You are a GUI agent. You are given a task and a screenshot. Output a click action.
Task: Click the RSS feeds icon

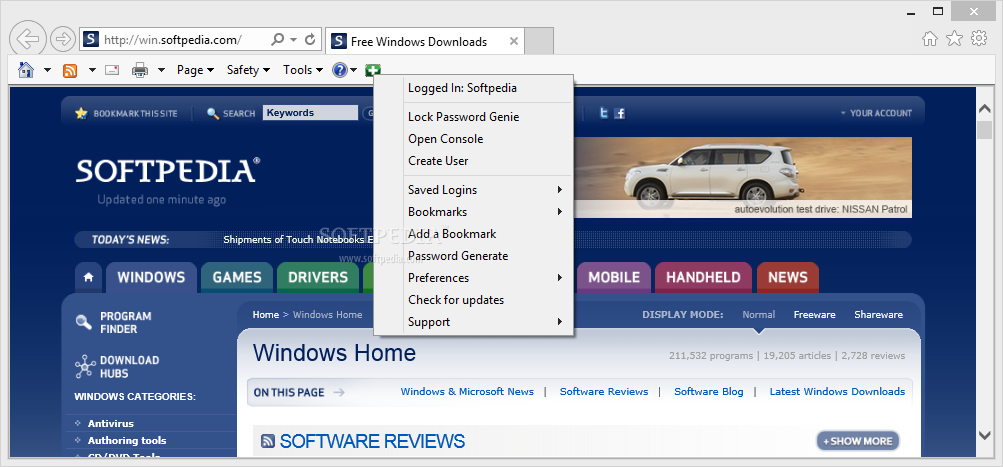tap(70, 70)
